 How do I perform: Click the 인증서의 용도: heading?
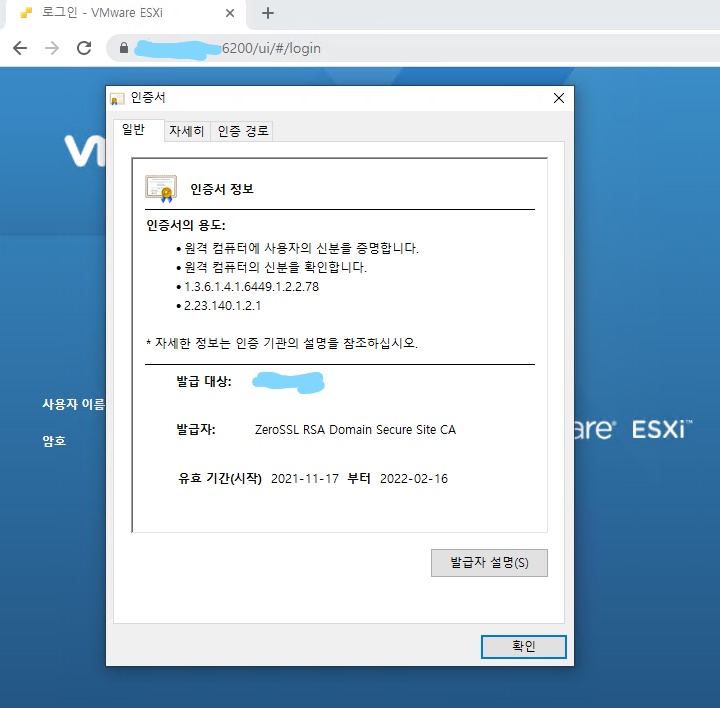[186, 225]
